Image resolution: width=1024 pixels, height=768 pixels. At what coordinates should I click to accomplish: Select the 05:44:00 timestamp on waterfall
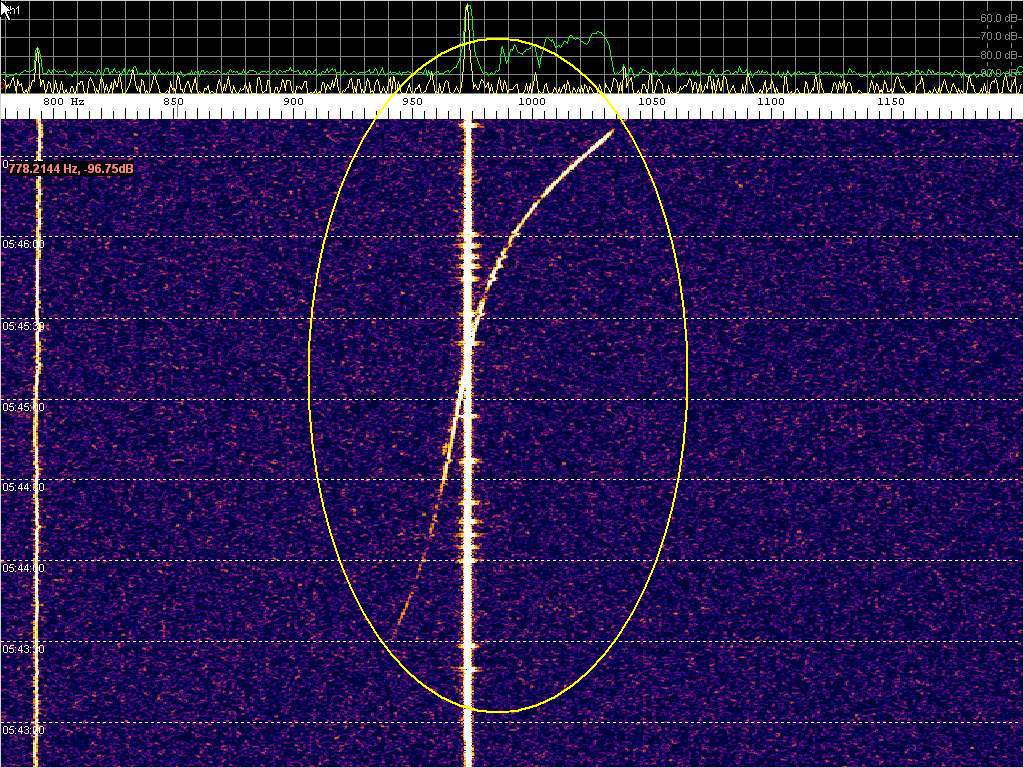[x=24, y=568]
